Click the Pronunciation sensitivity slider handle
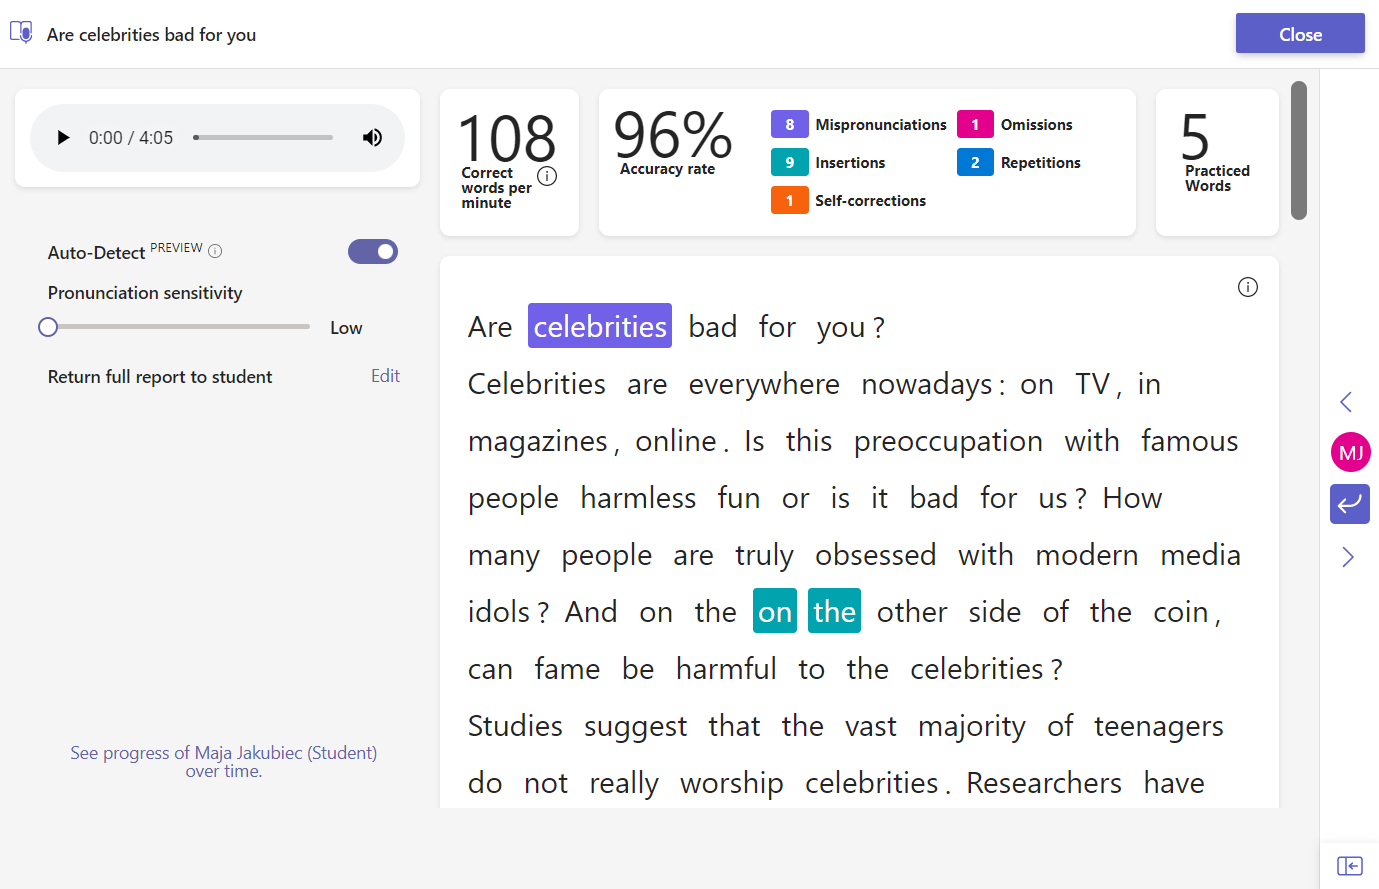Viewport: 1379px width, 889px height. [48, 327]
